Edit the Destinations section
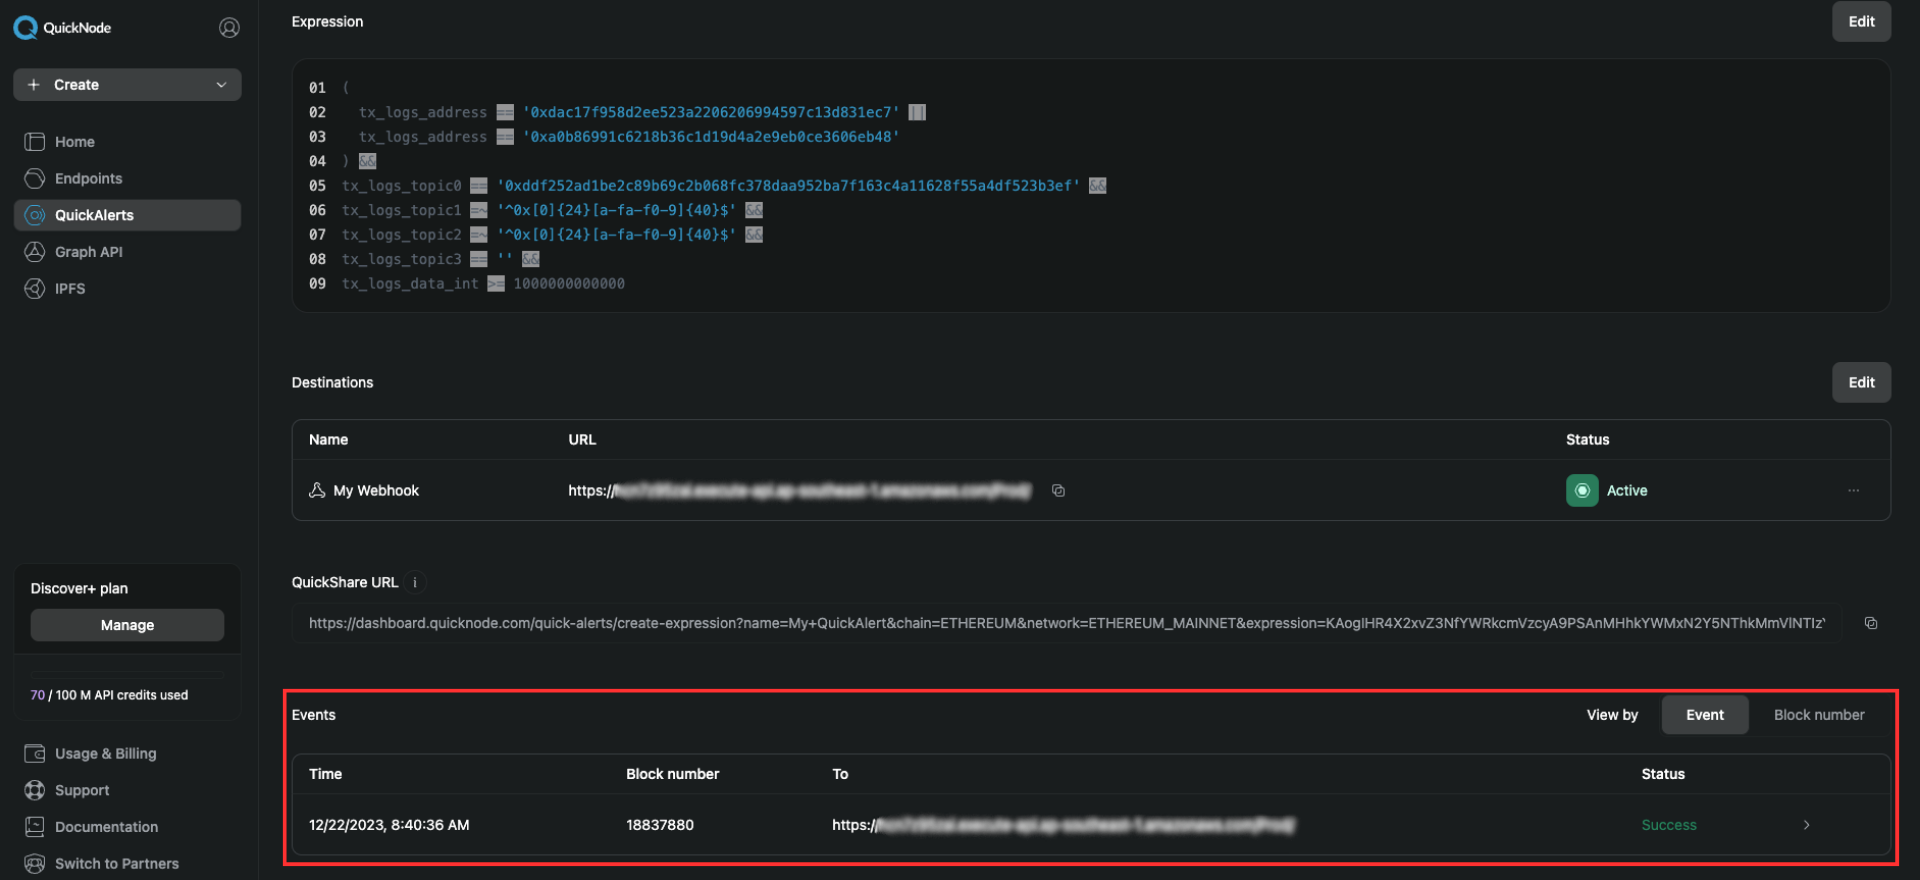1920x880 pixels. (x=1861, y=382)
